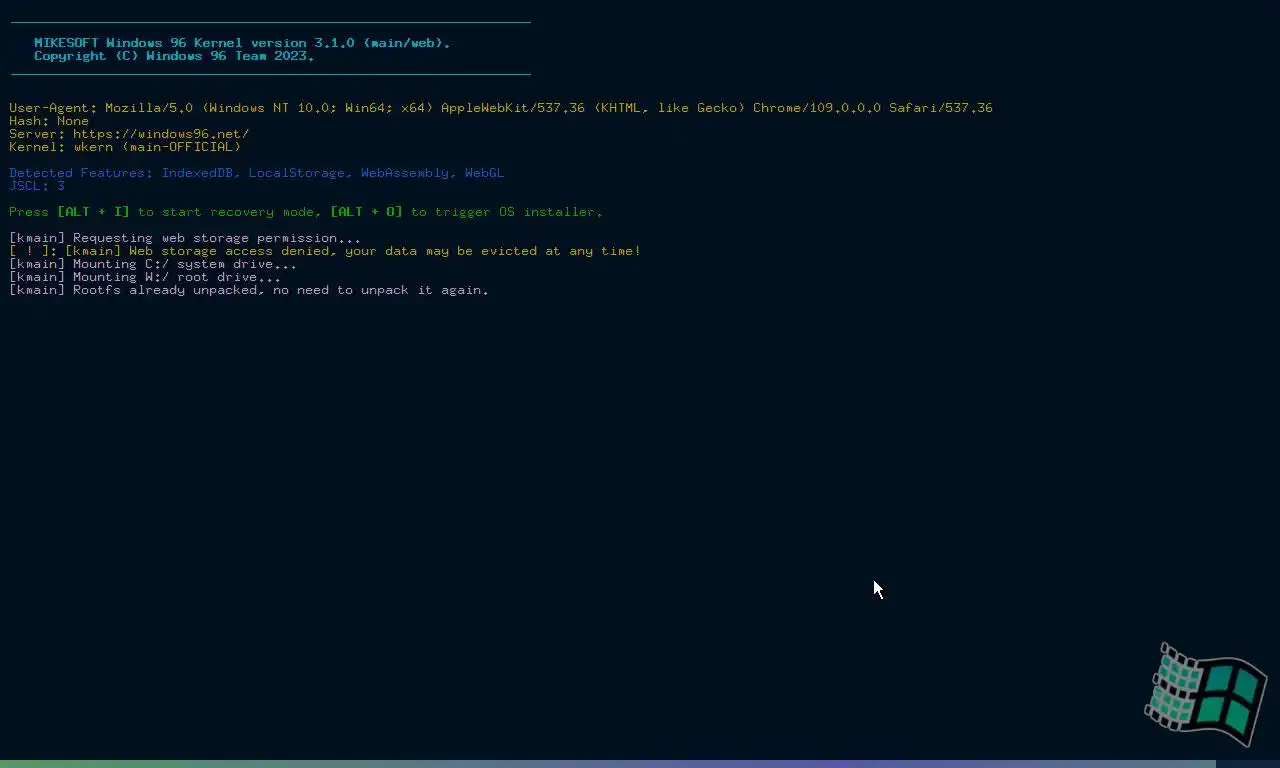Click the Server https://windows96.net/ line
The width and height of the screenshot is (1280, 768).
coord(129,134)
